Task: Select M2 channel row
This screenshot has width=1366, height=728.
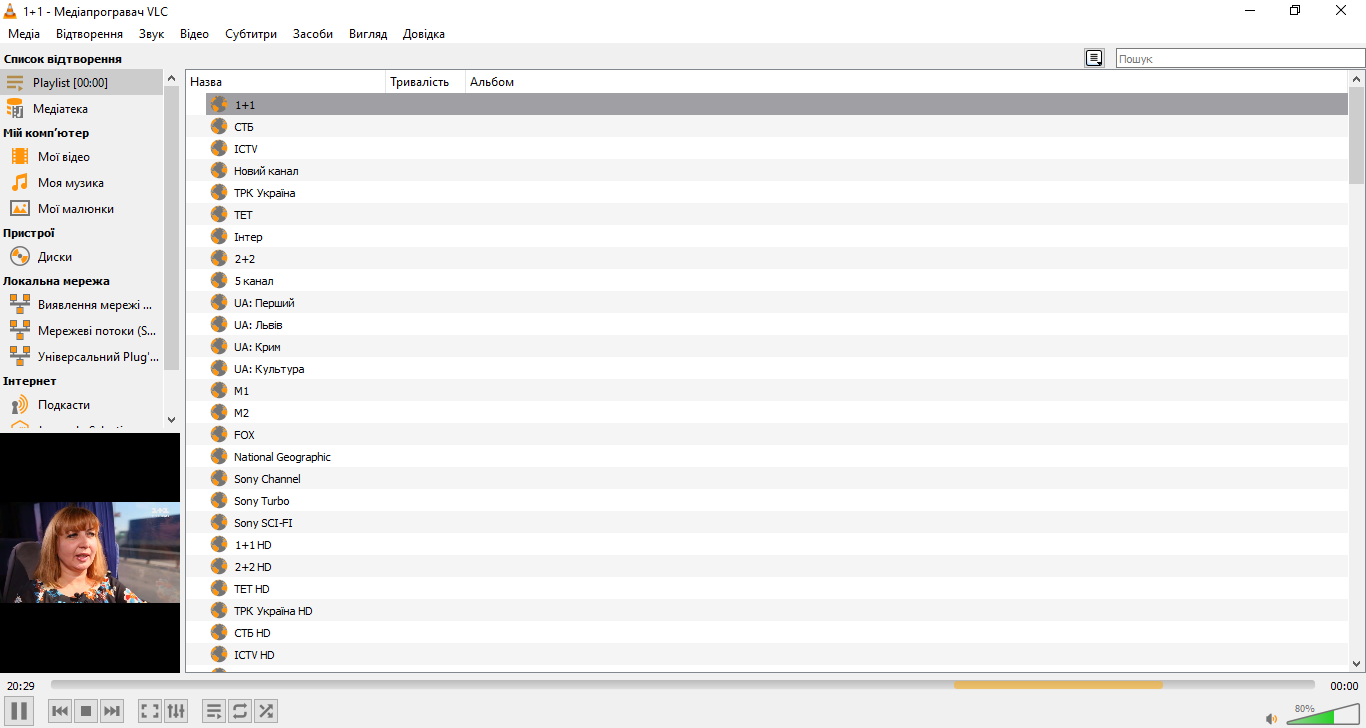Action: [777, 412]
